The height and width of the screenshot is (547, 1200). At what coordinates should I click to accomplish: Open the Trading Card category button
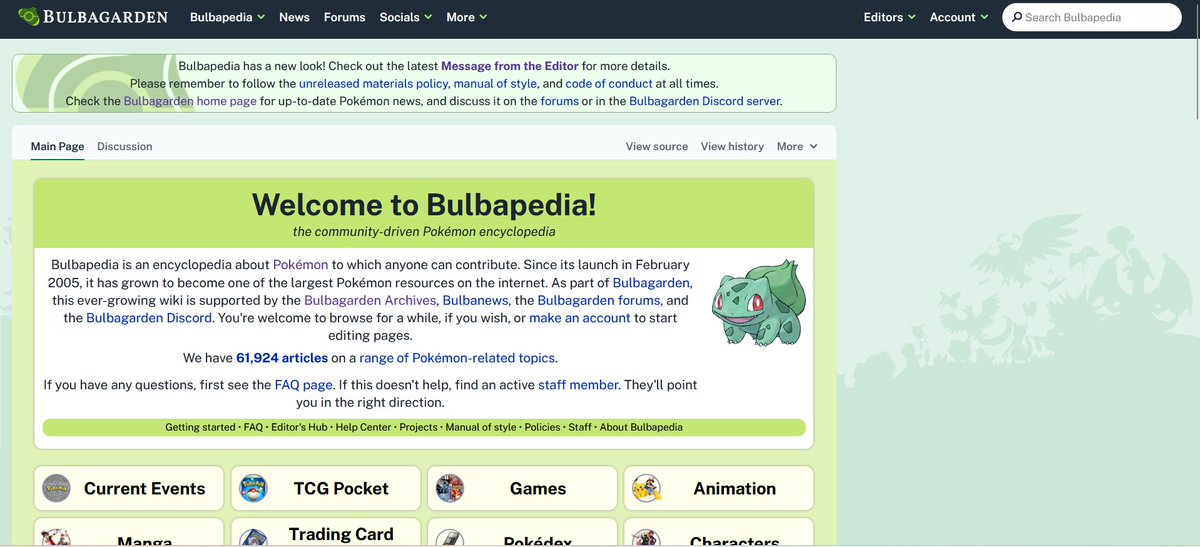(325, 532)
